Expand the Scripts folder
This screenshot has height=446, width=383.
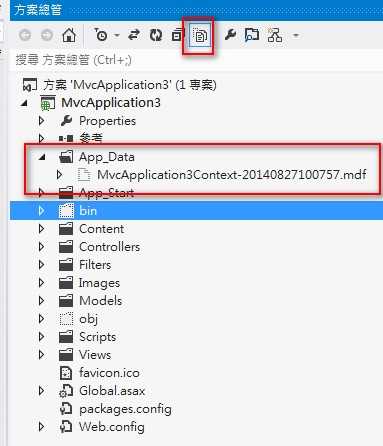pos(41,337)
